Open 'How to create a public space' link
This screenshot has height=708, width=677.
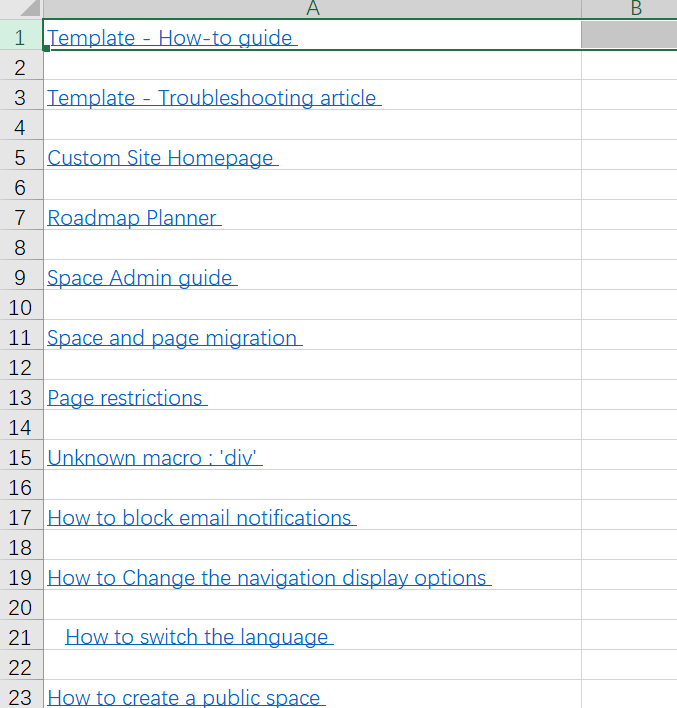coord(186,698)
